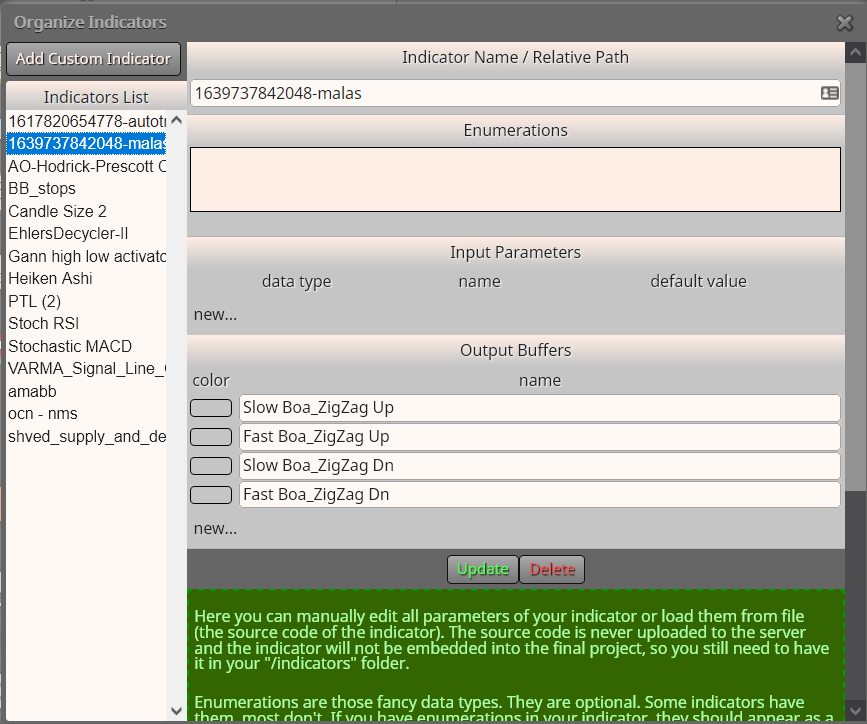This screenshot has height=724, width=867.
Task: Click the right panel scroll down arrow
Action: [x=855, y=710]
